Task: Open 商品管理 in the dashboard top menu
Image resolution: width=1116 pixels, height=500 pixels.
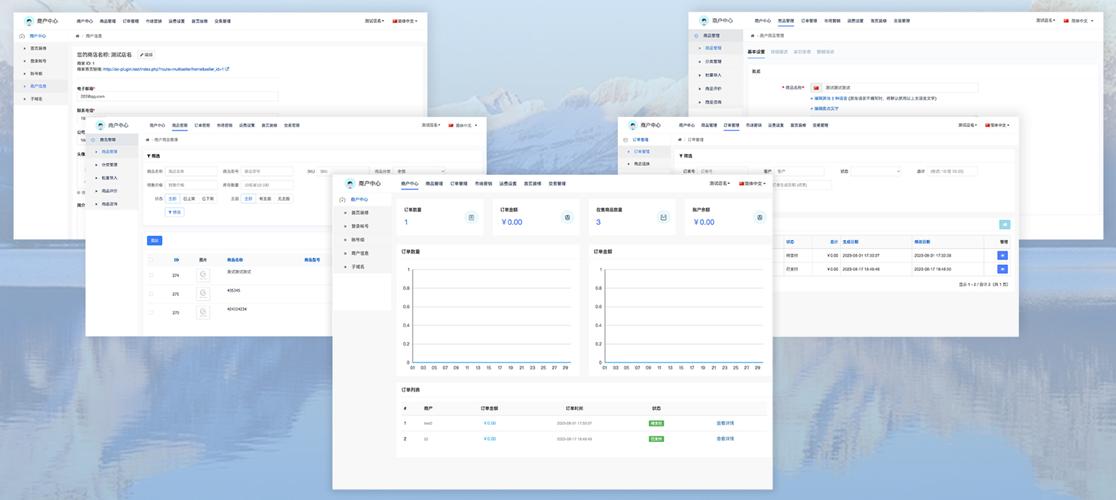Action: 435,184
